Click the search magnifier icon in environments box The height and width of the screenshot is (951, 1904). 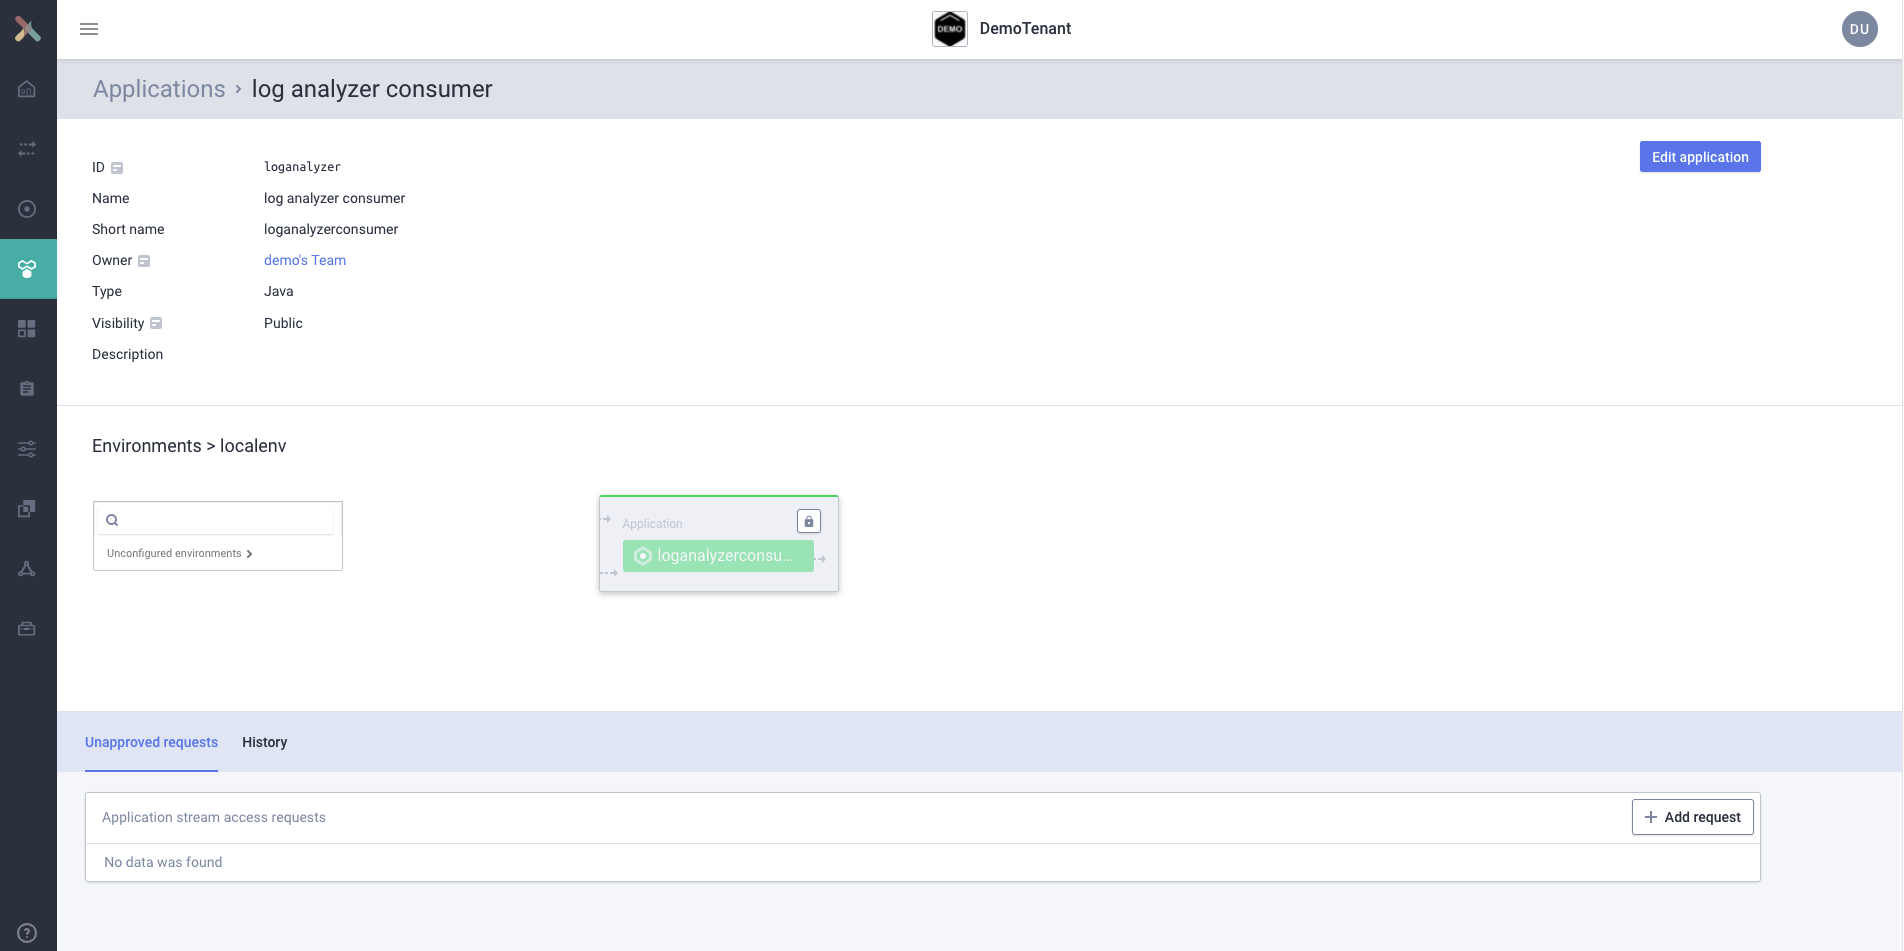(112, 520)
